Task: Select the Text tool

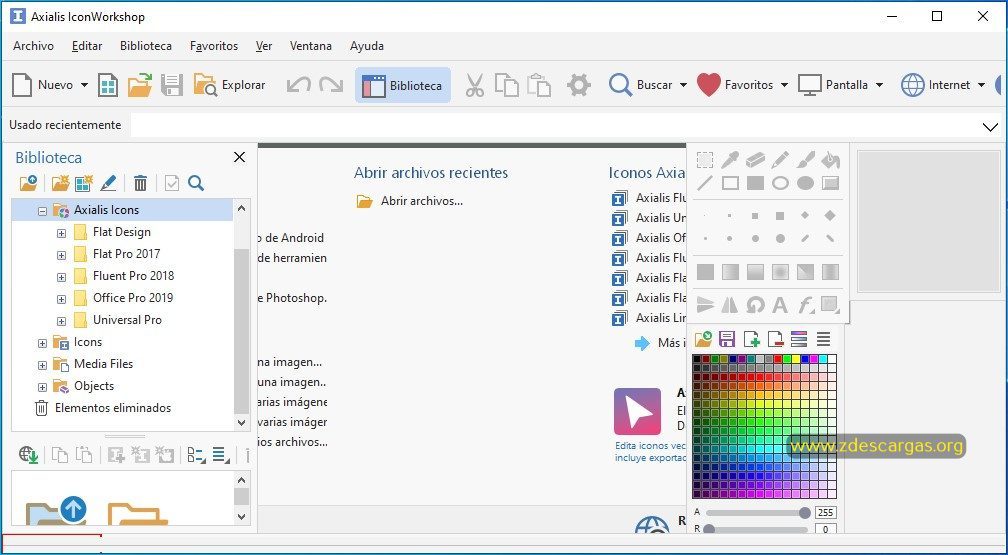Action: (780, 304)
